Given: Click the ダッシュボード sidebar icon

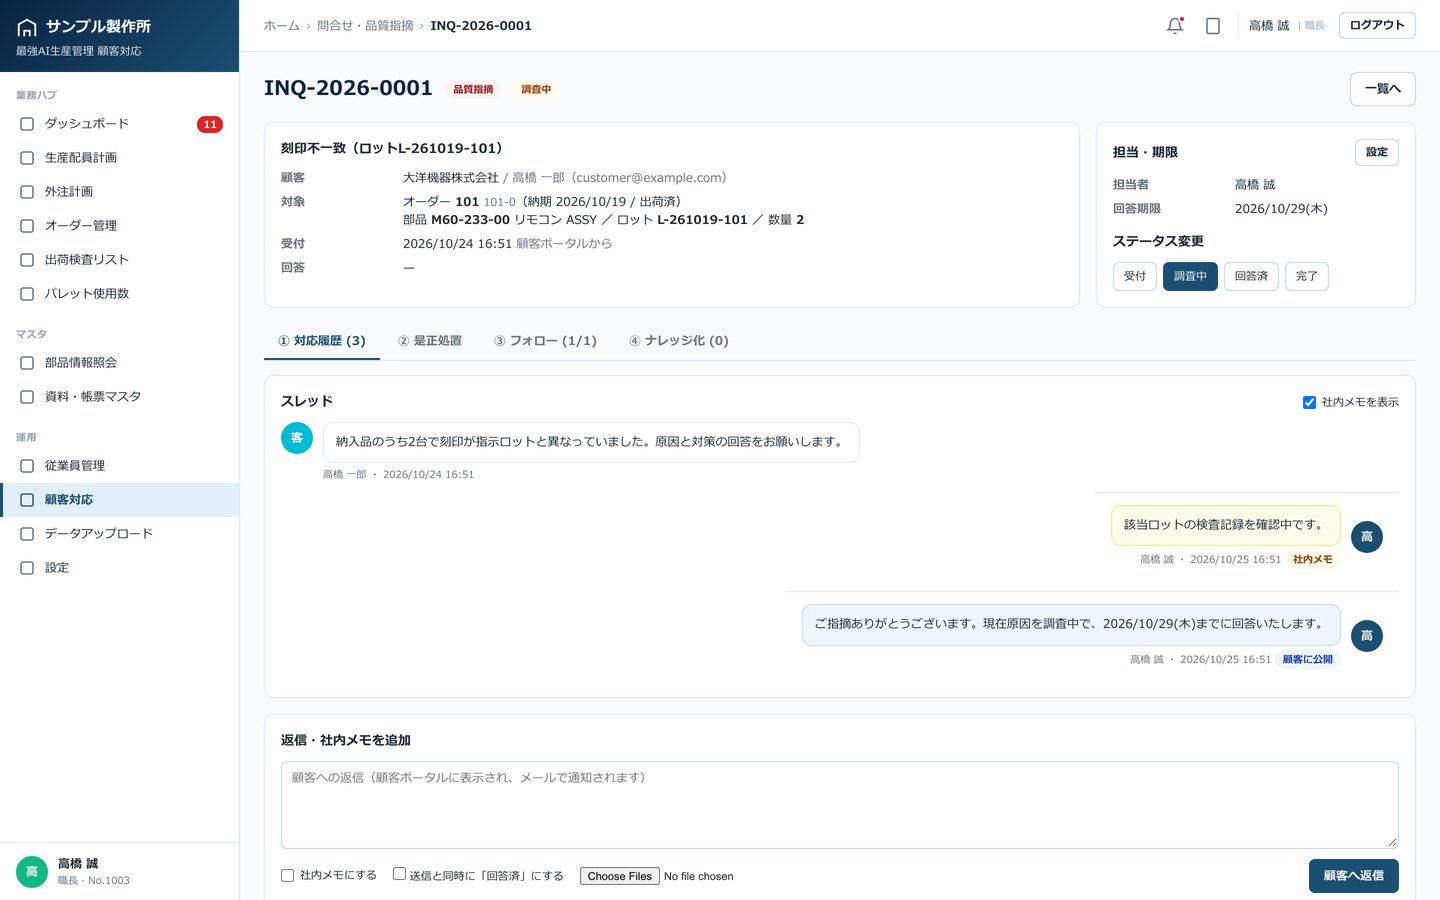Looking at the screenshot, I should 27,124.
